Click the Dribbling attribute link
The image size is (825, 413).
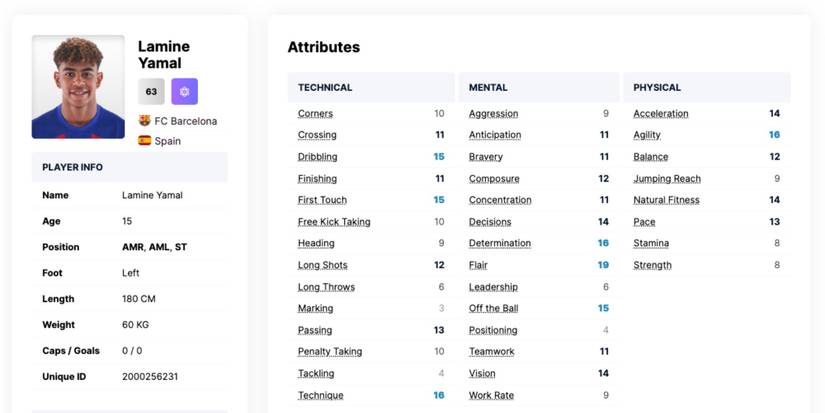tap(317, 157)
